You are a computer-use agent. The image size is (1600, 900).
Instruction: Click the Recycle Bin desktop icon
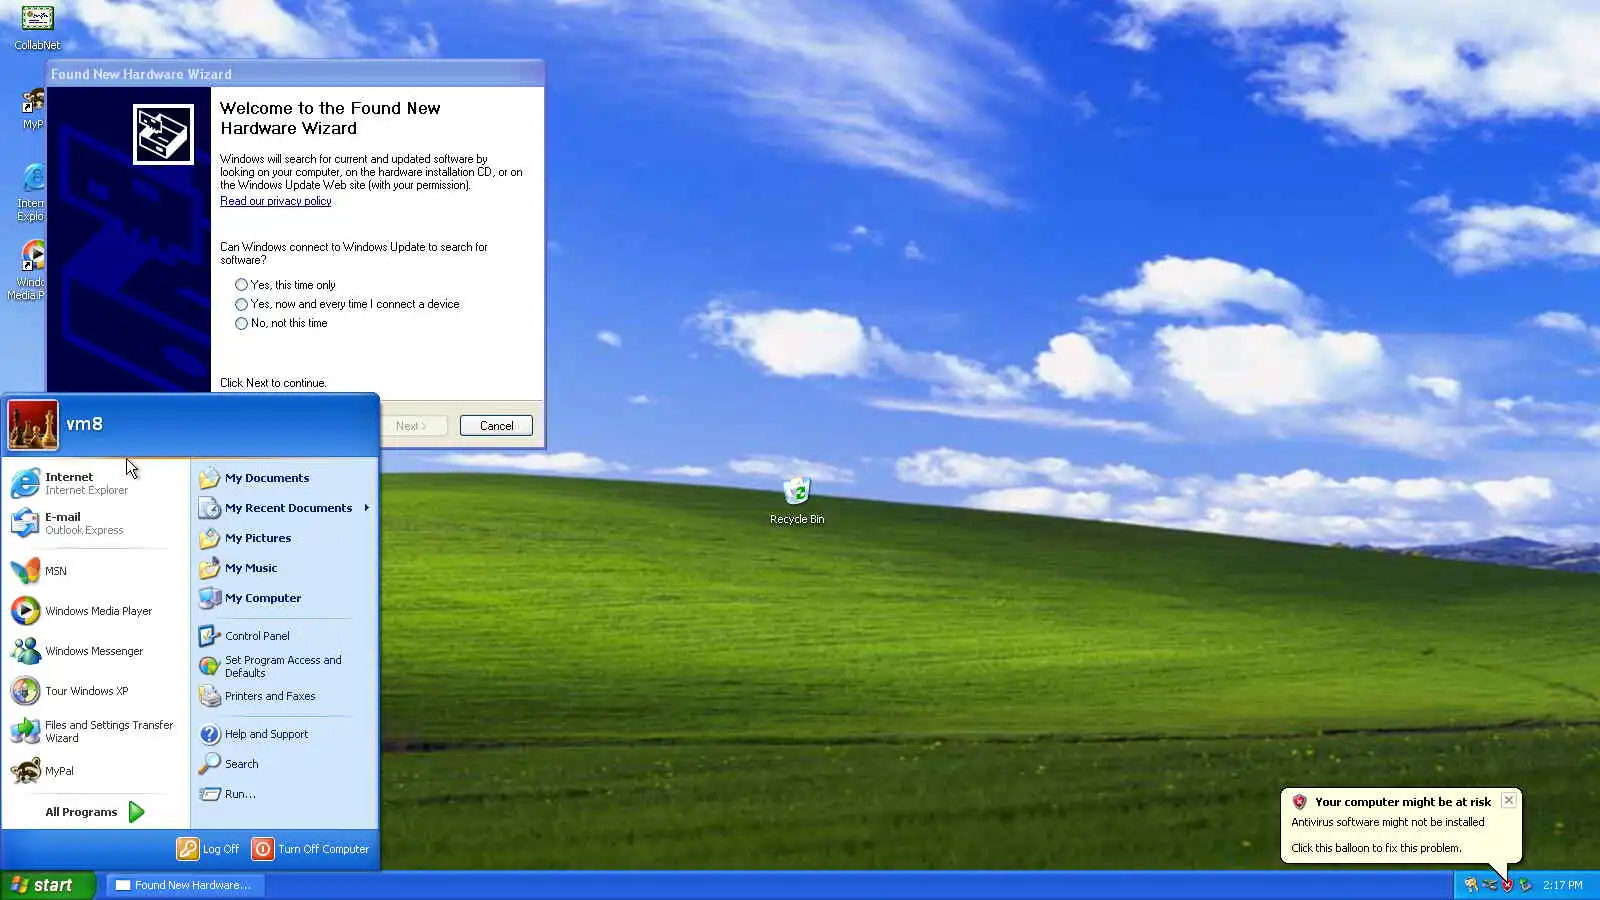tap(797, 500)
